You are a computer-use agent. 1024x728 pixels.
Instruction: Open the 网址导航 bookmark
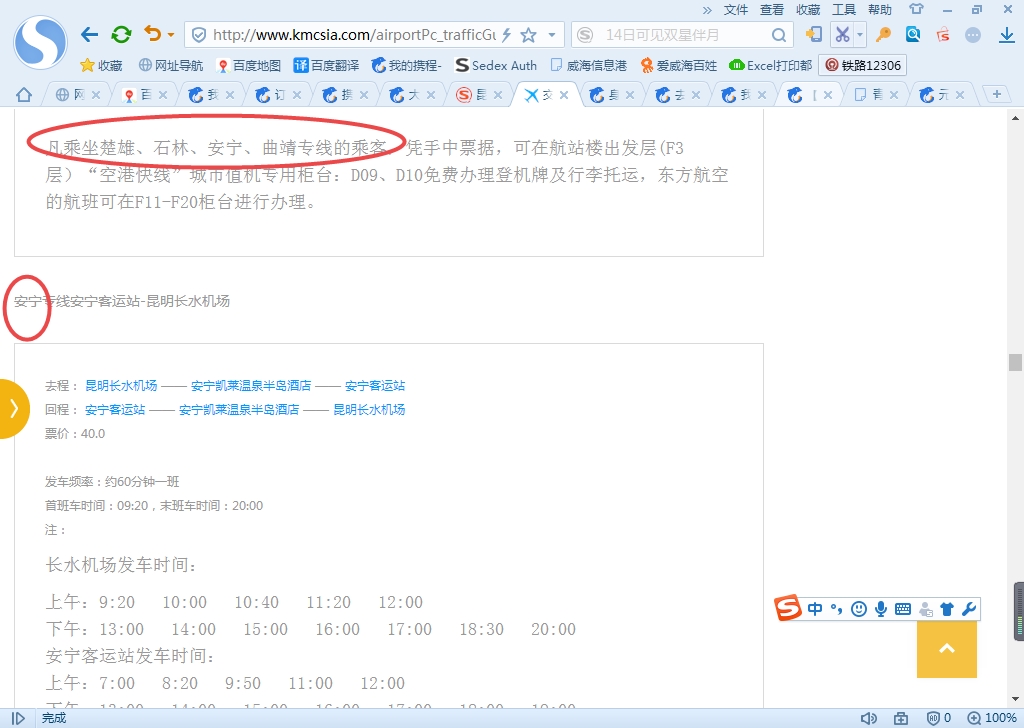(170, 65)
